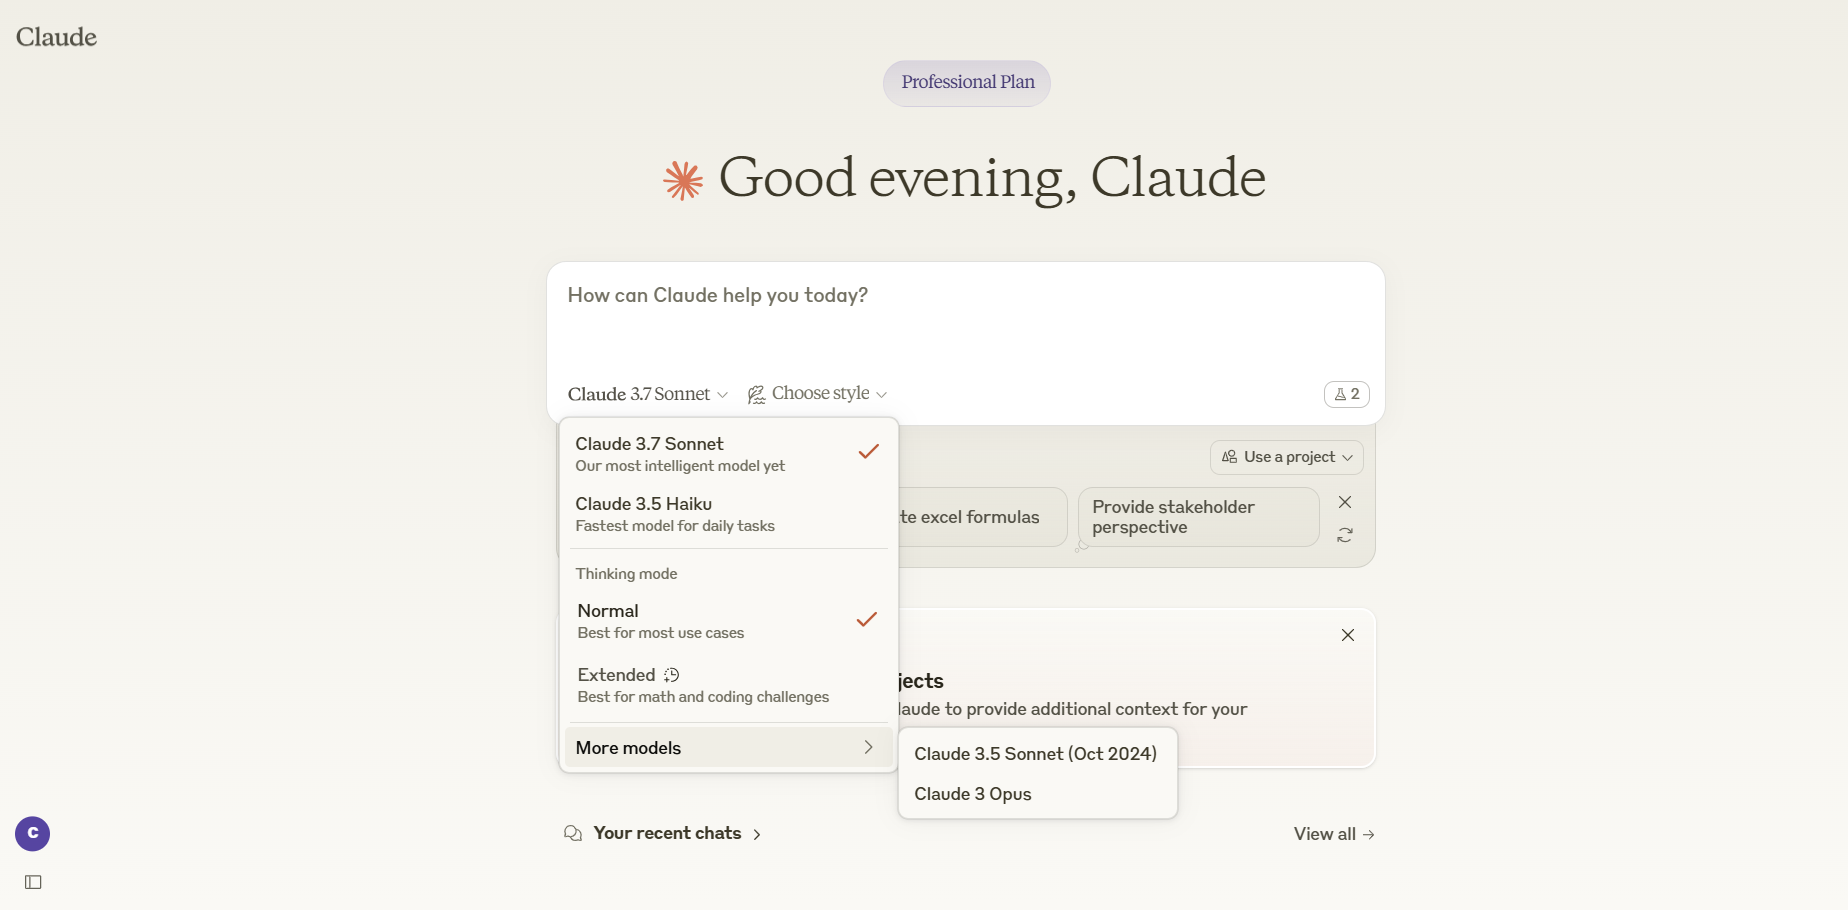Click the message input field
The height and width of the screenshot is (910, 1848).
[x=965, y=318]
